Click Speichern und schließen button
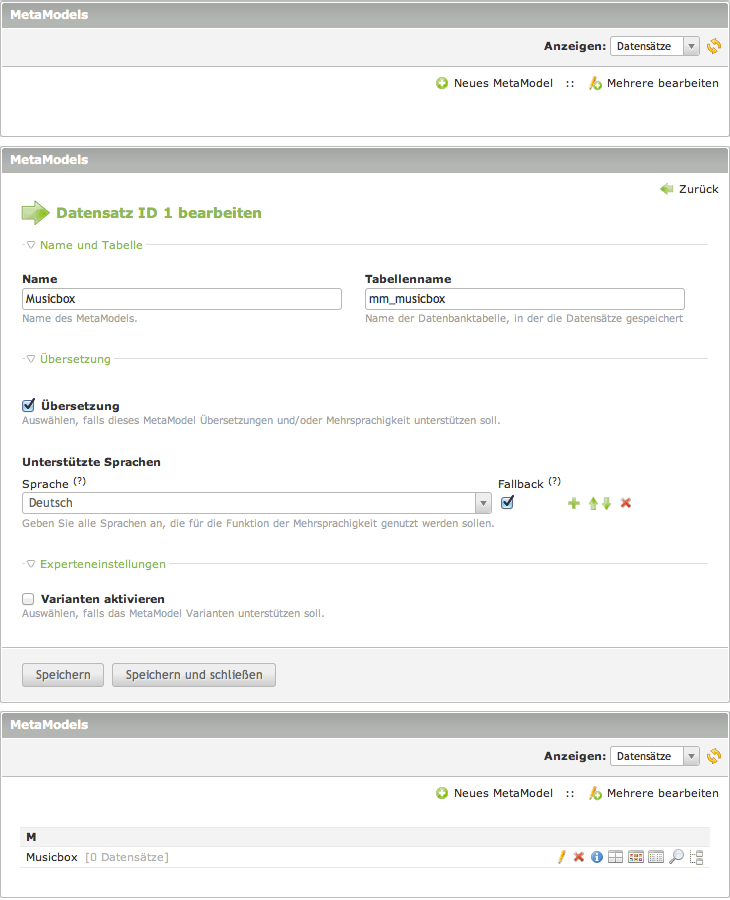The height and width of the screenshot is (900, 730). coord(194,675)
